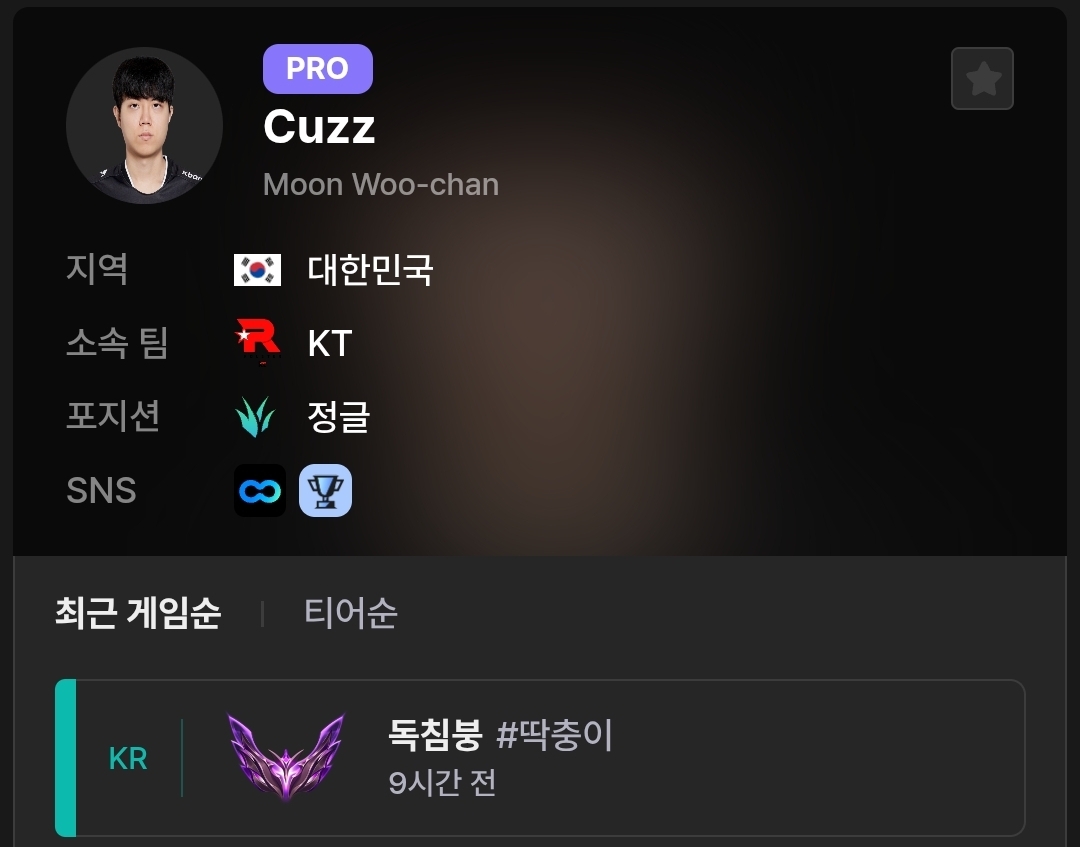Click the South Korea flag icon
Viewport: 1080px width, 847px height.
[258, 270]
